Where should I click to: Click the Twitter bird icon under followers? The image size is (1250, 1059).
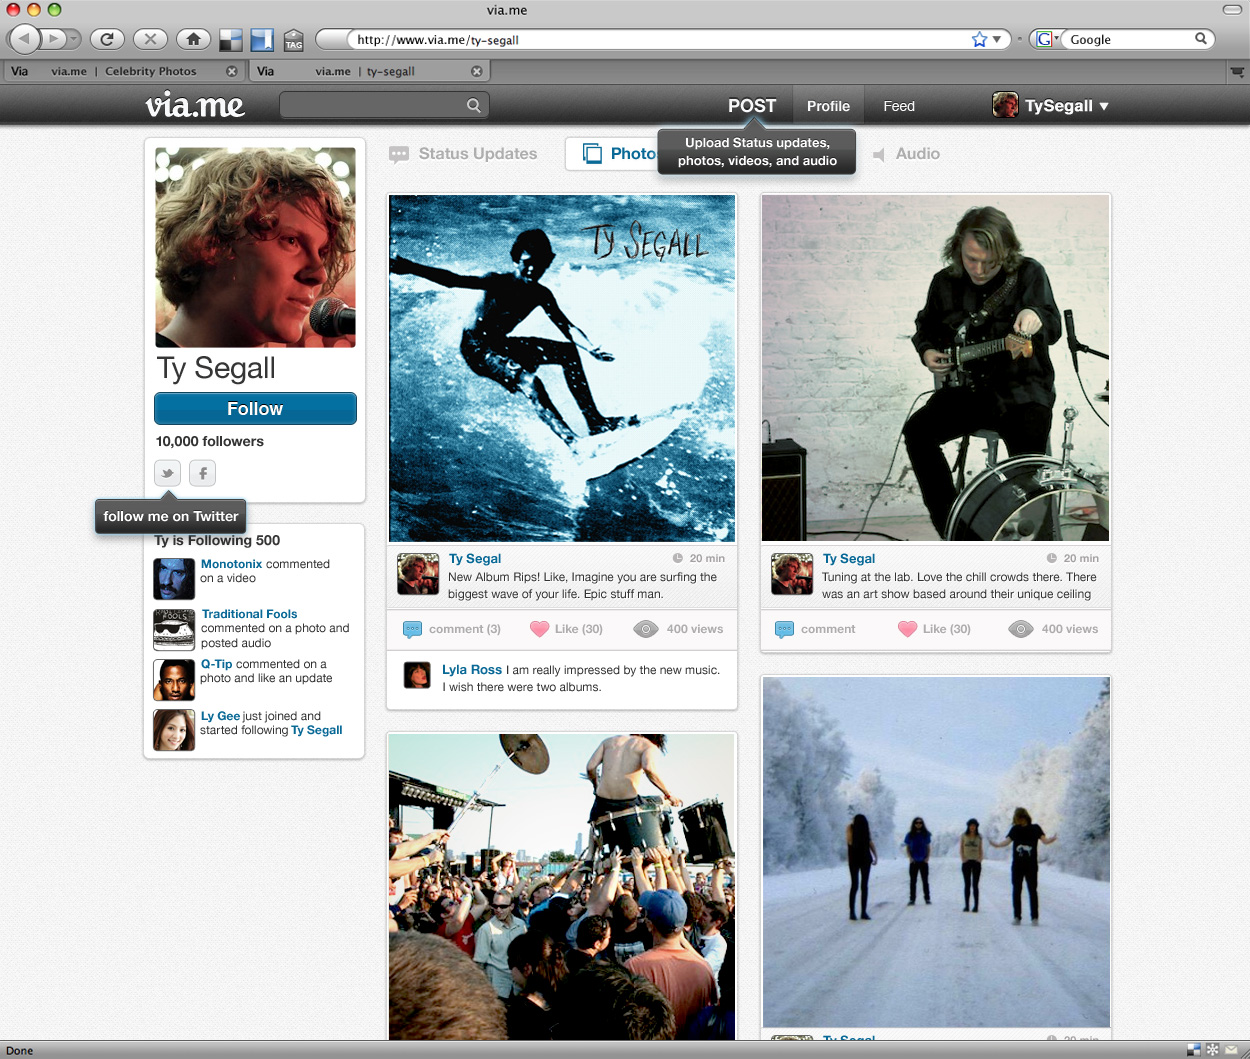pyautogui.click(x=168, y=473)
